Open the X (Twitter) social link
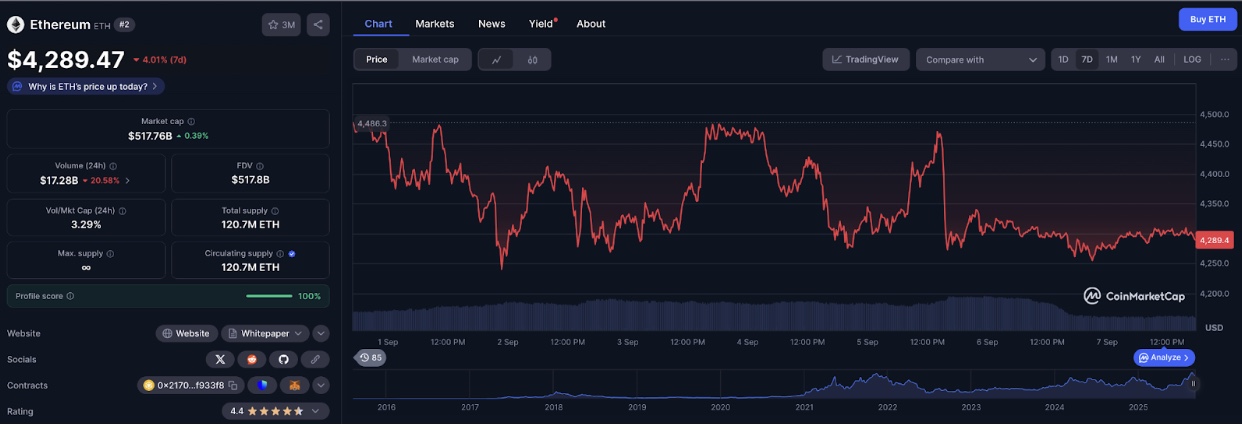 220,359
